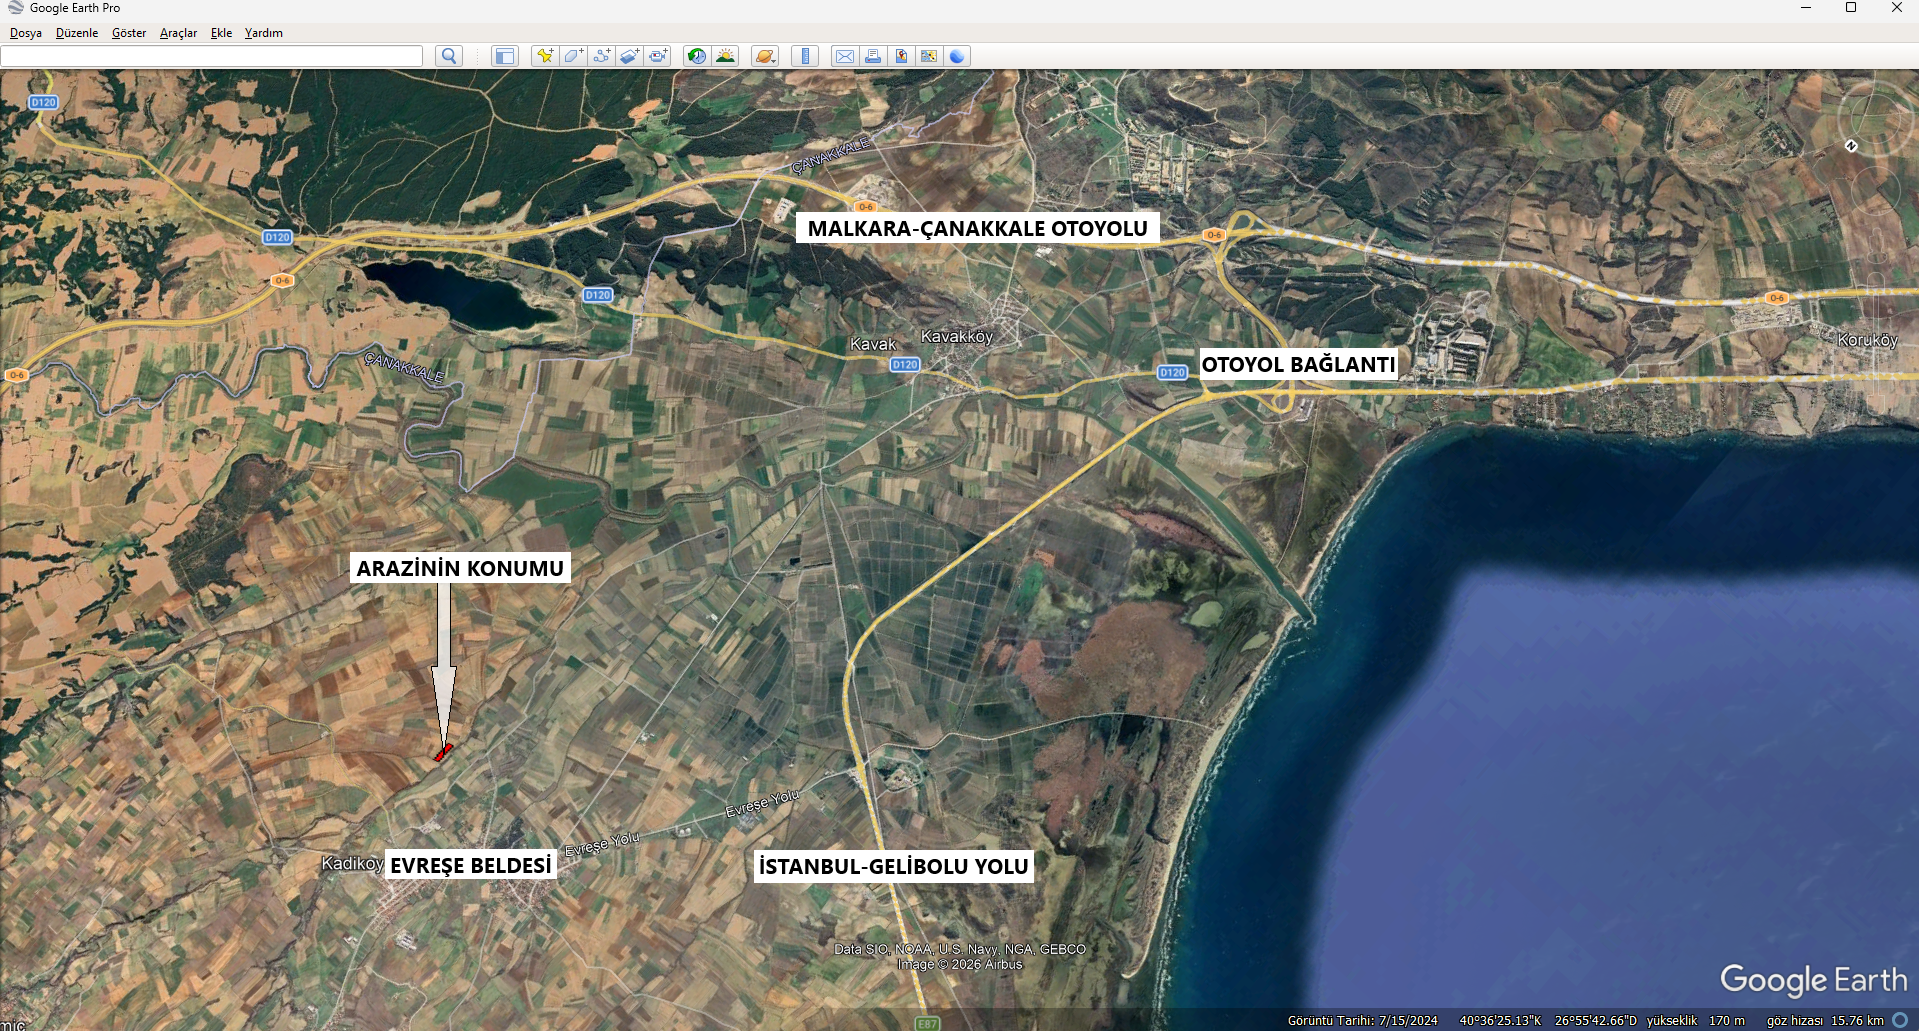The height and width of the screenshot is (1031, 1919).
Task: Click the Image © 2026 Airbus attribution
Action: click(960, 965)
